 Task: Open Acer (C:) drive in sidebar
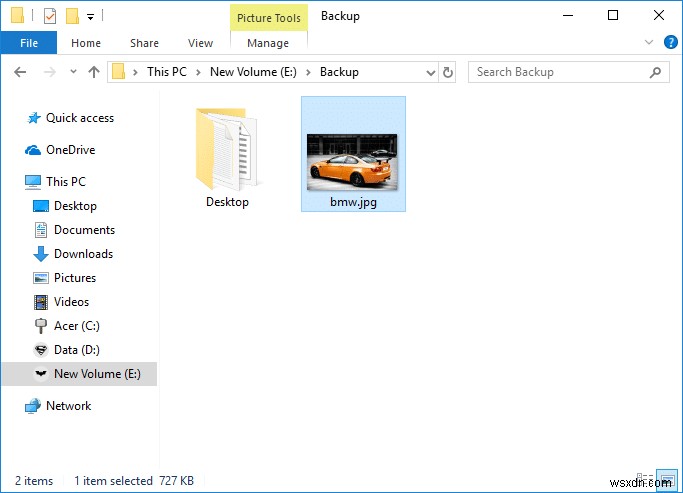click(x=77, y=326)
